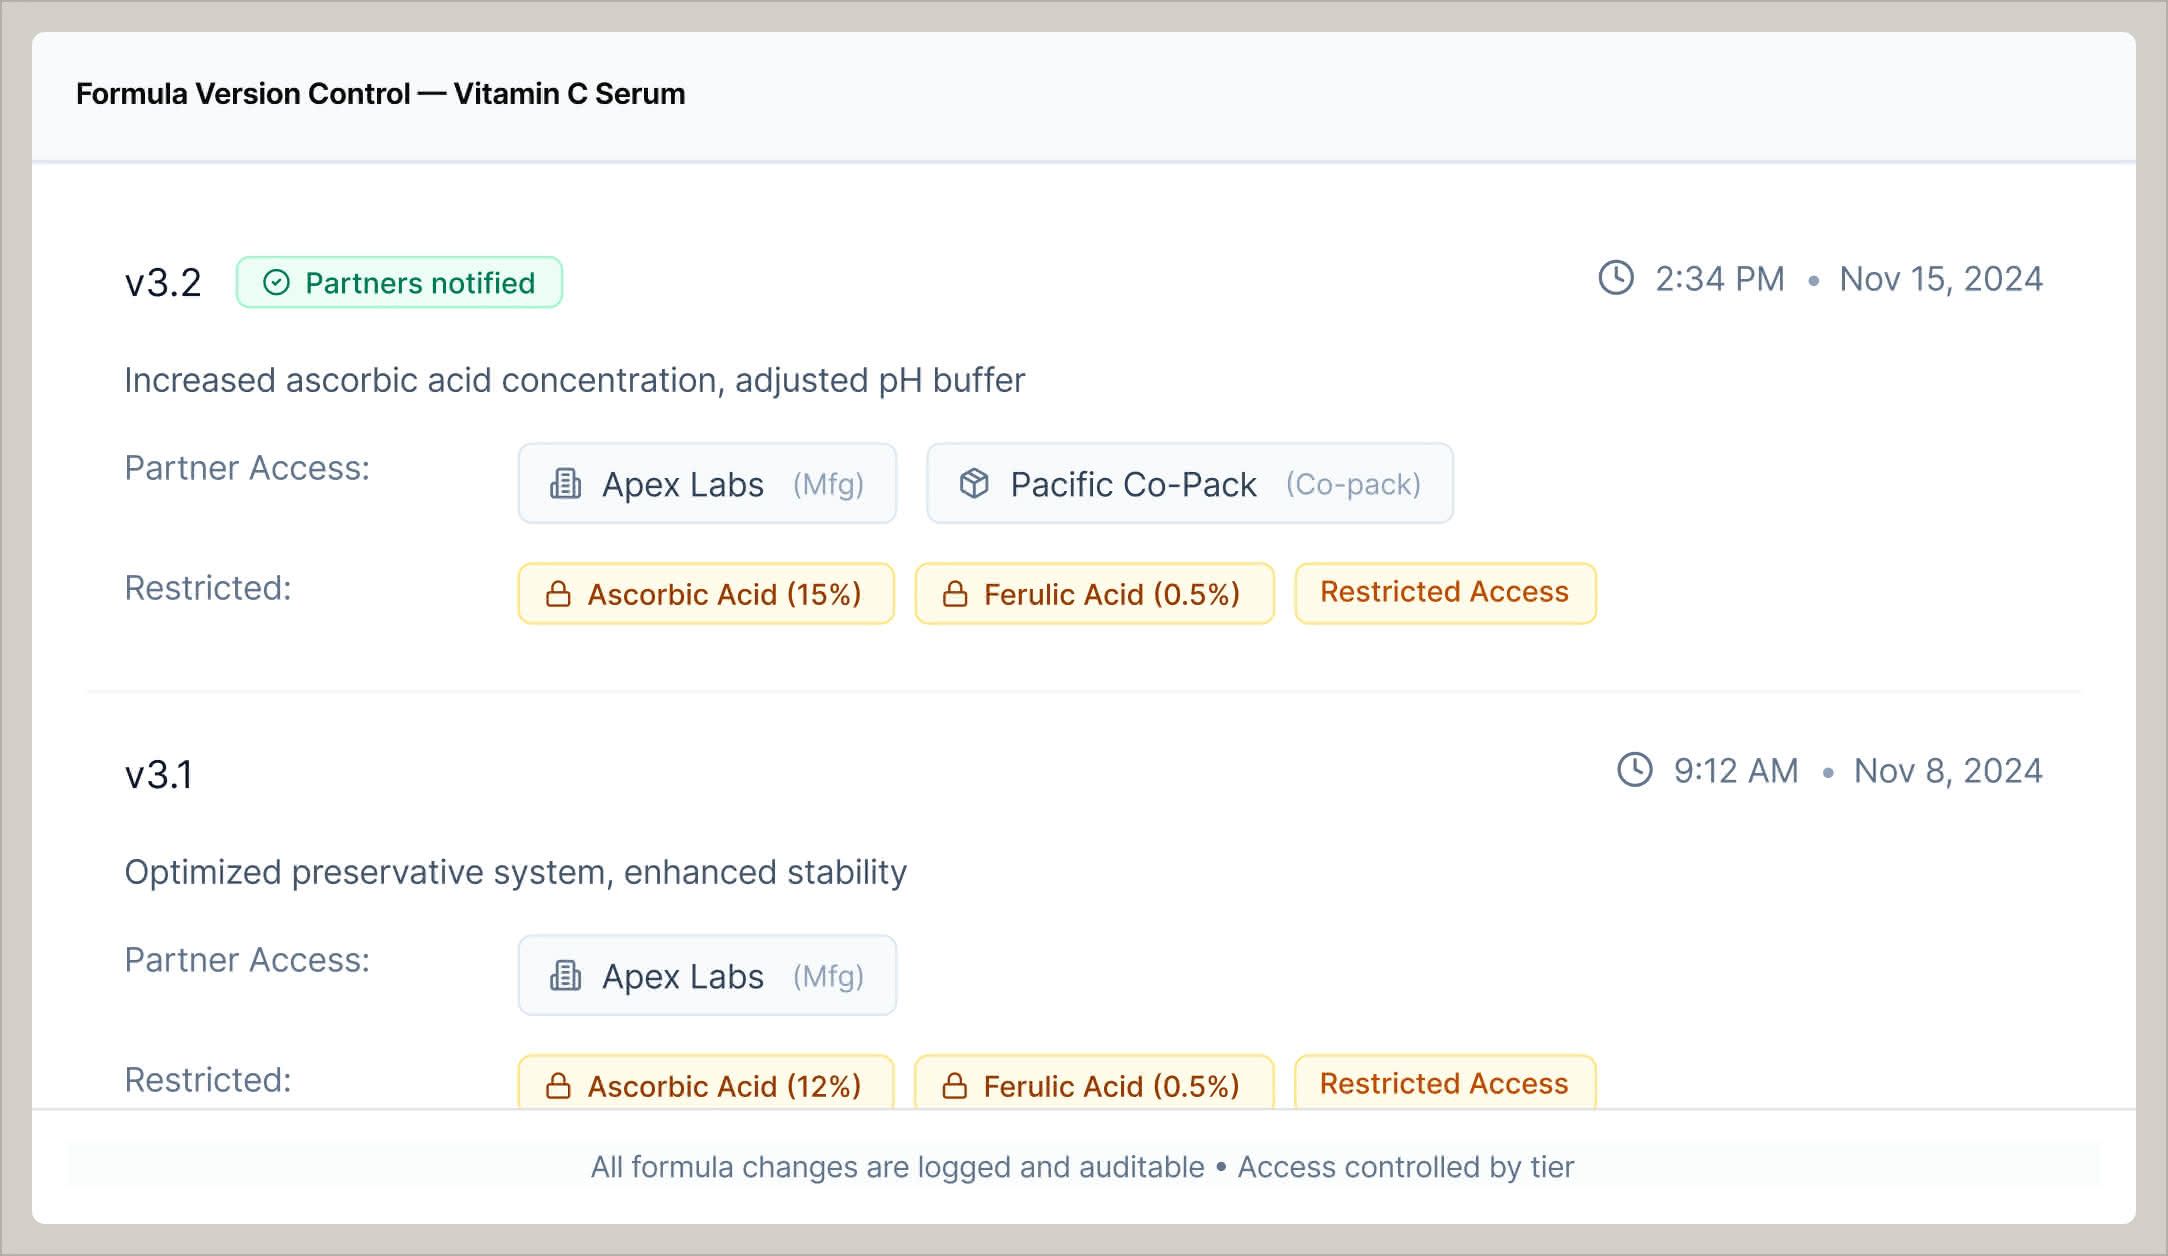
Task: Click the clock icon next to 2:34 PM
Action: (1617, 279)
